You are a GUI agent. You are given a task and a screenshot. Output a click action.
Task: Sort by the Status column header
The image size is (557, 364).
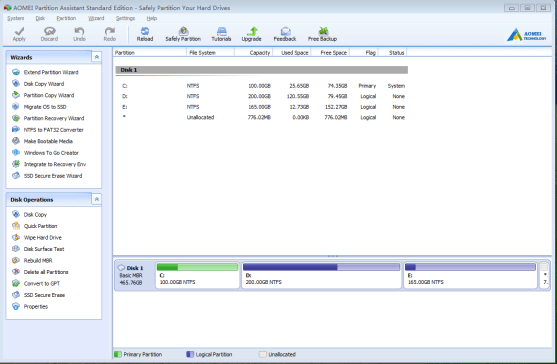393,53
